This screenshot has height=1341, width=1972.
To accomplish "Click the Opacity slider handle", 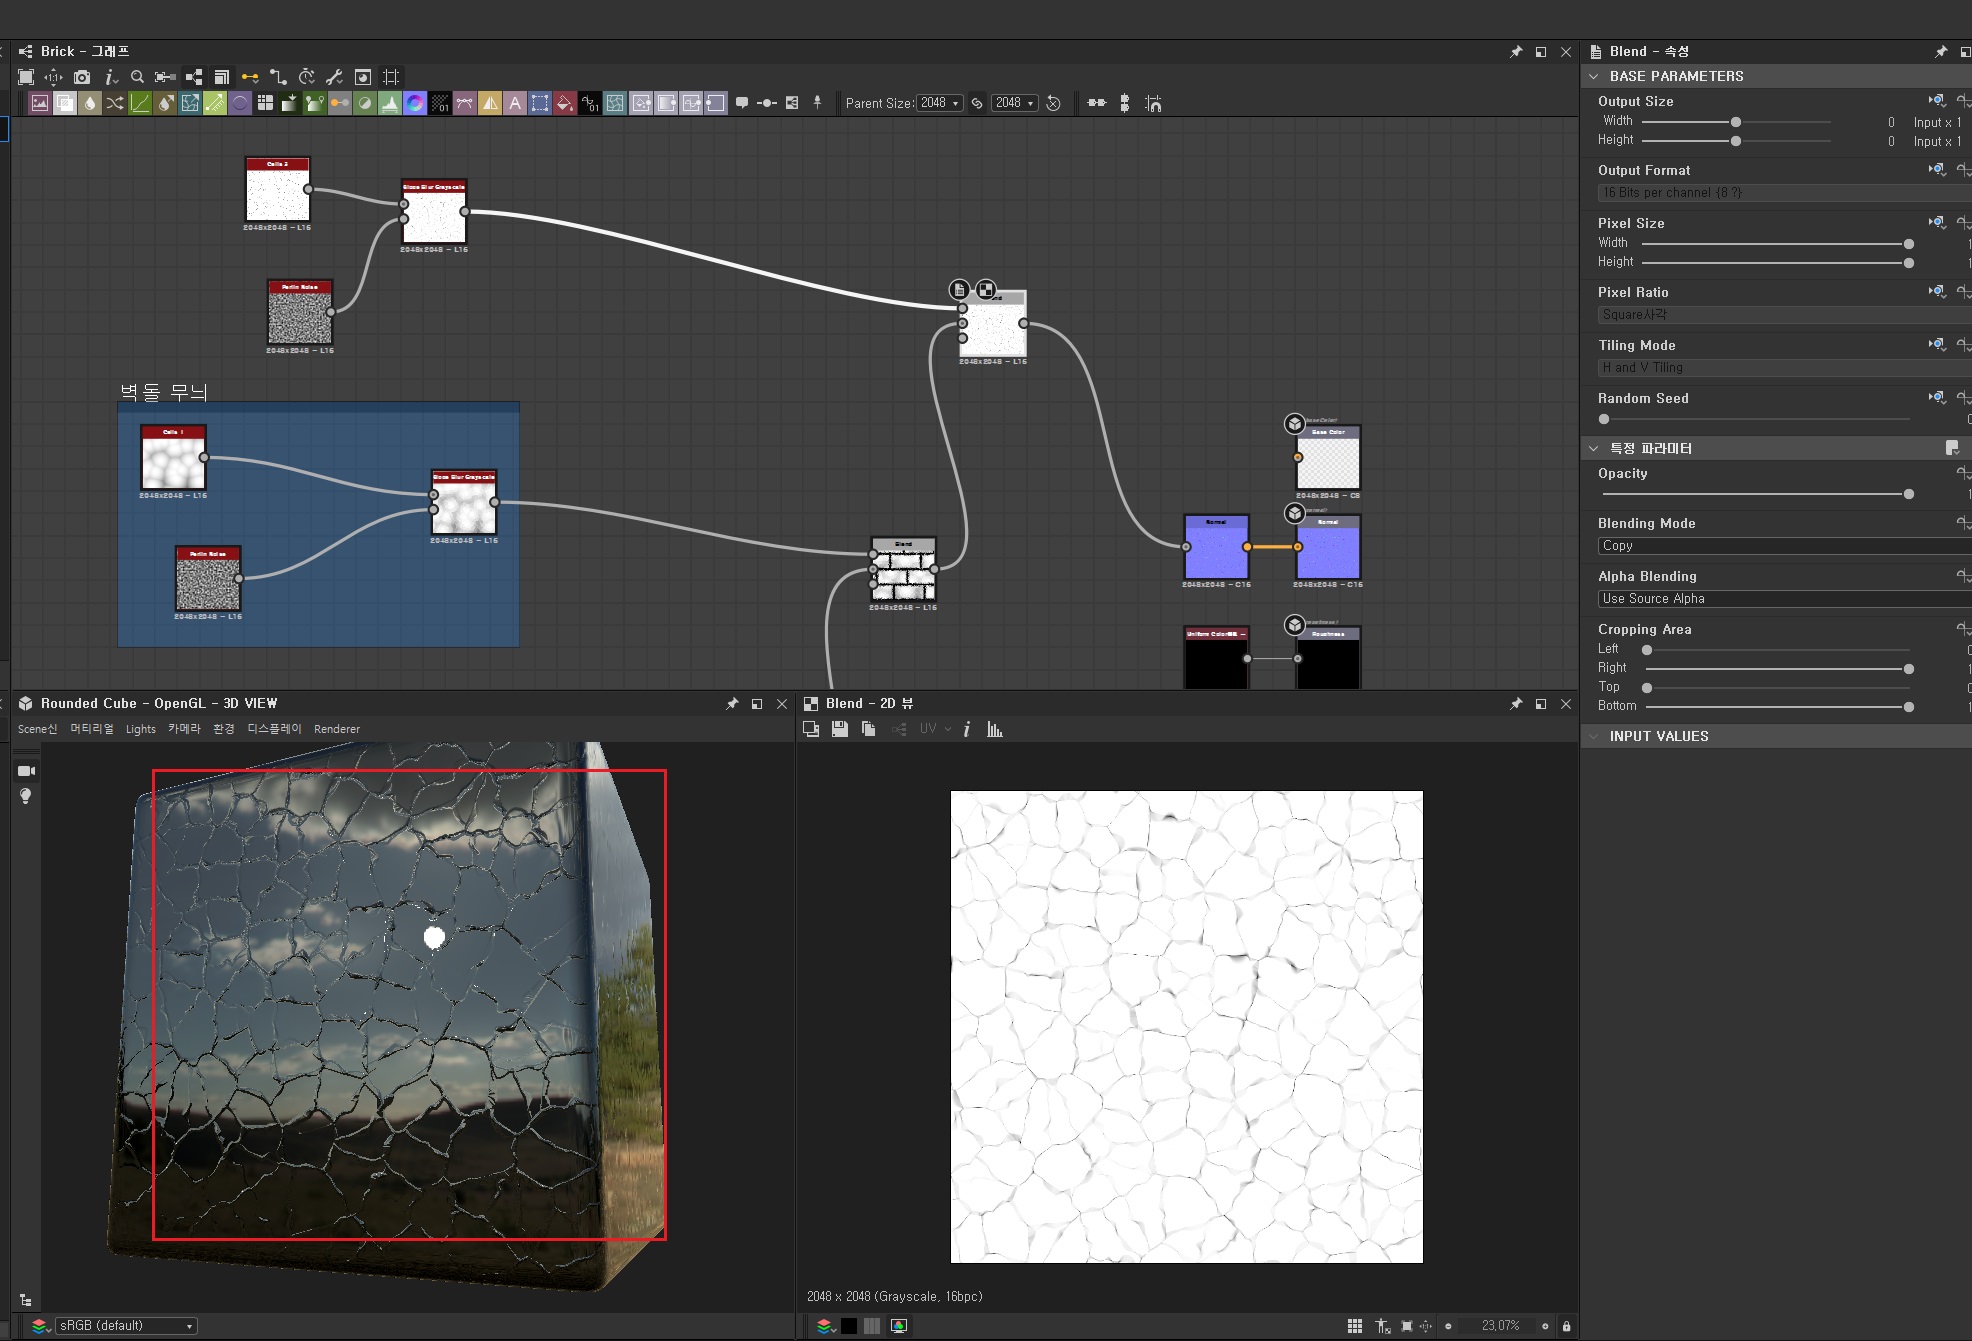I will [1908, 494].
